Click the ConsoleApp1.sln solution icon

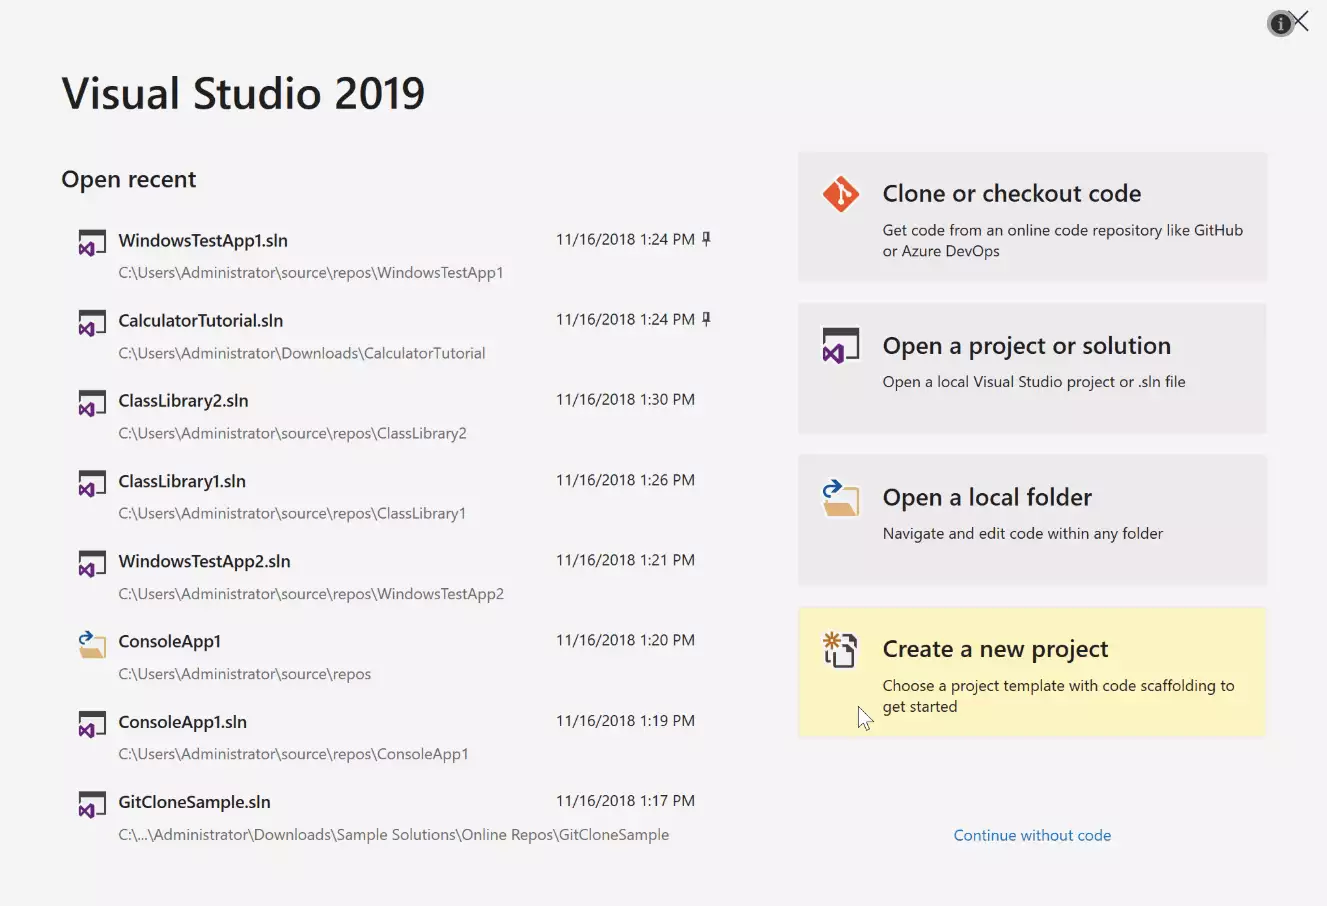tap(92, 724)
